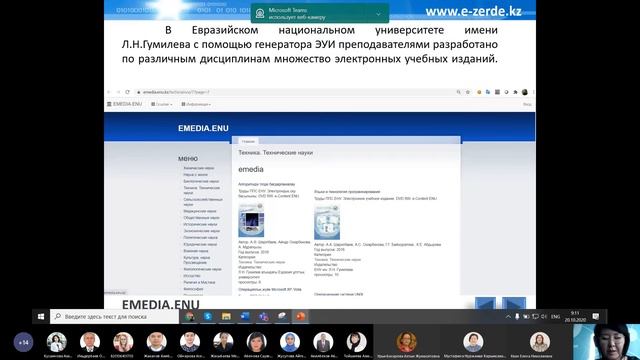Open Экономические науки in the side menu
The height and width of the screenshot is (360, 640).
click(x=202, y=231)
